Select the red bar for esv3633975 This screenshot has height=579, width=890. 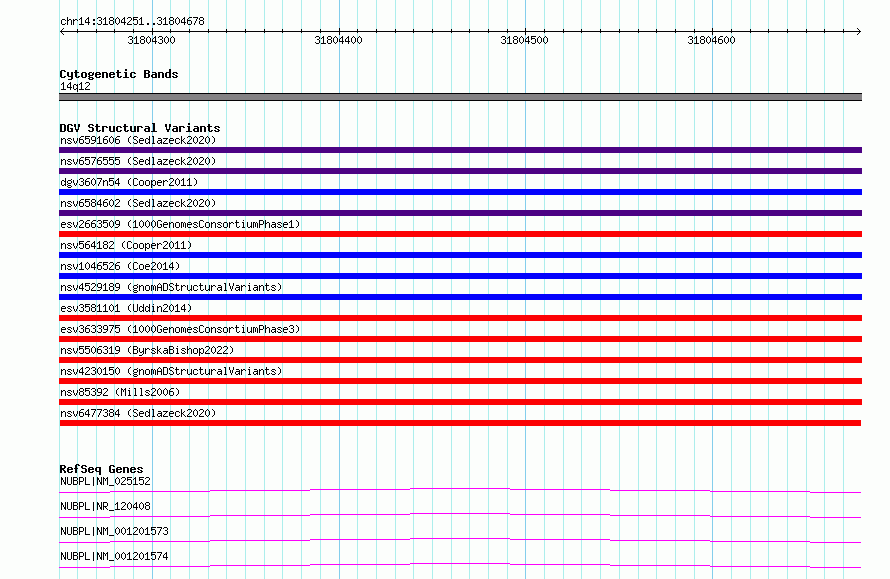pyautogui.click(x=460, y=339)
